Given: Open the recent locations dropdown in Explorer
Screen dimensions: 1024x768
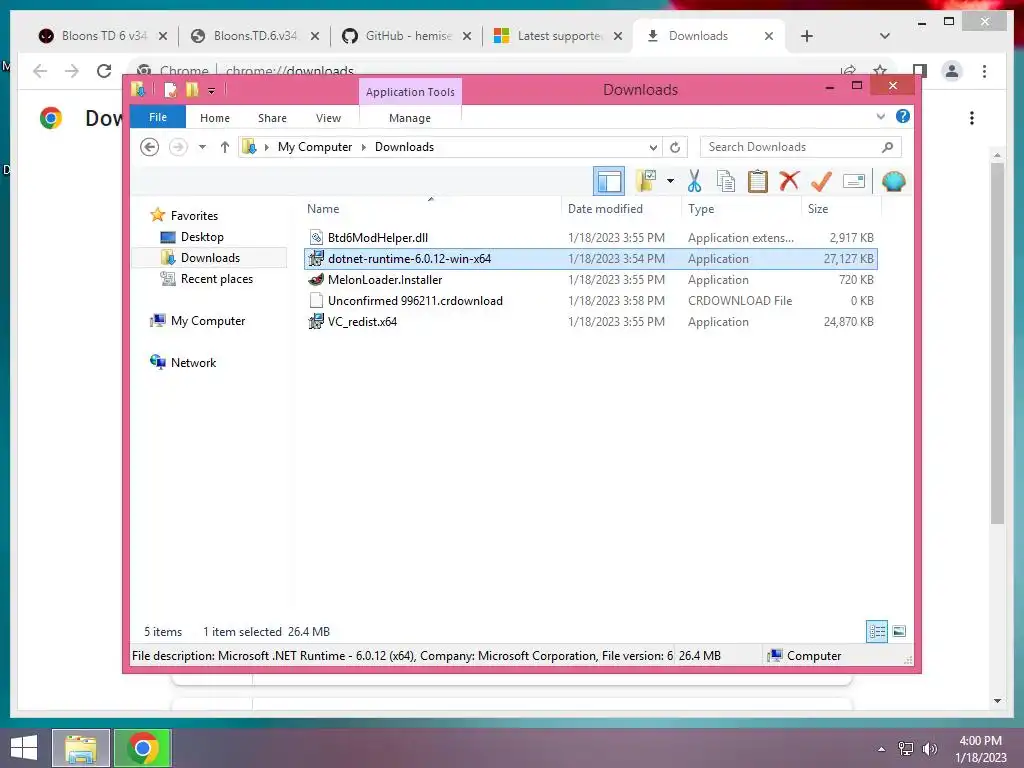Looking at the screenshot, I should point(202,147).
